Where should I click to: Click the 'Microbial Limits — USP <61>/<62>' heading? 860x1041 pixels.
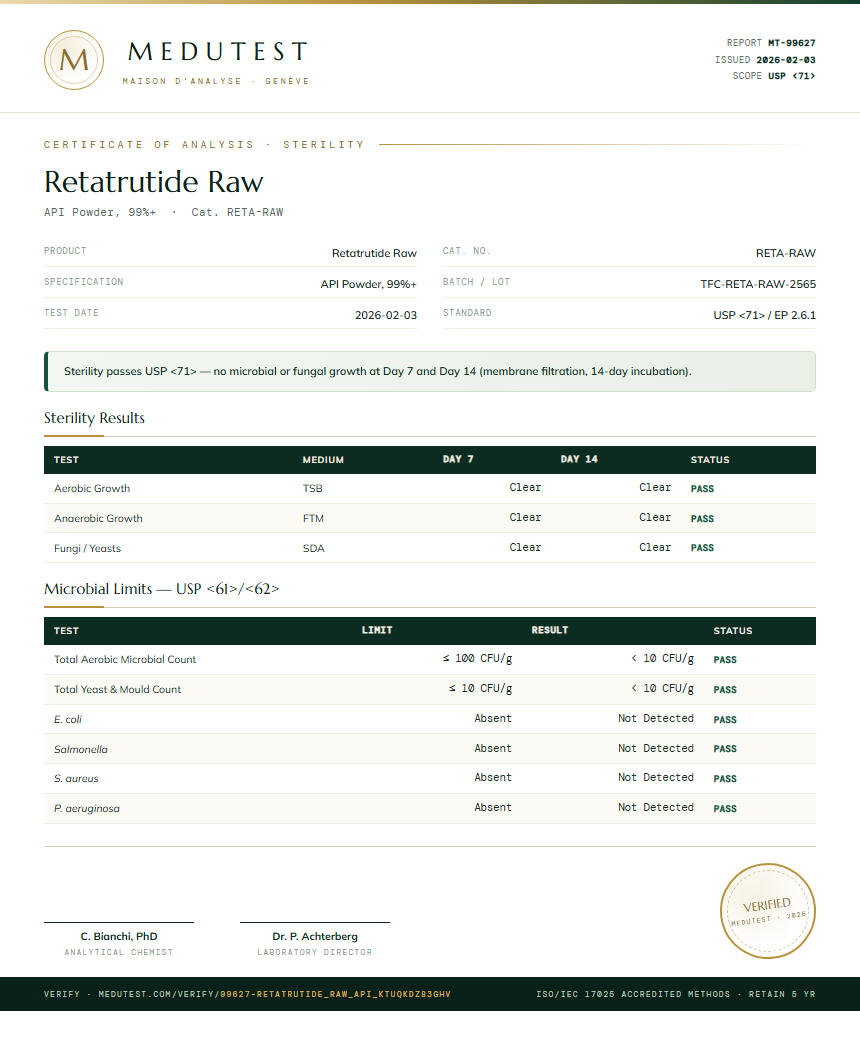(161, 589)
